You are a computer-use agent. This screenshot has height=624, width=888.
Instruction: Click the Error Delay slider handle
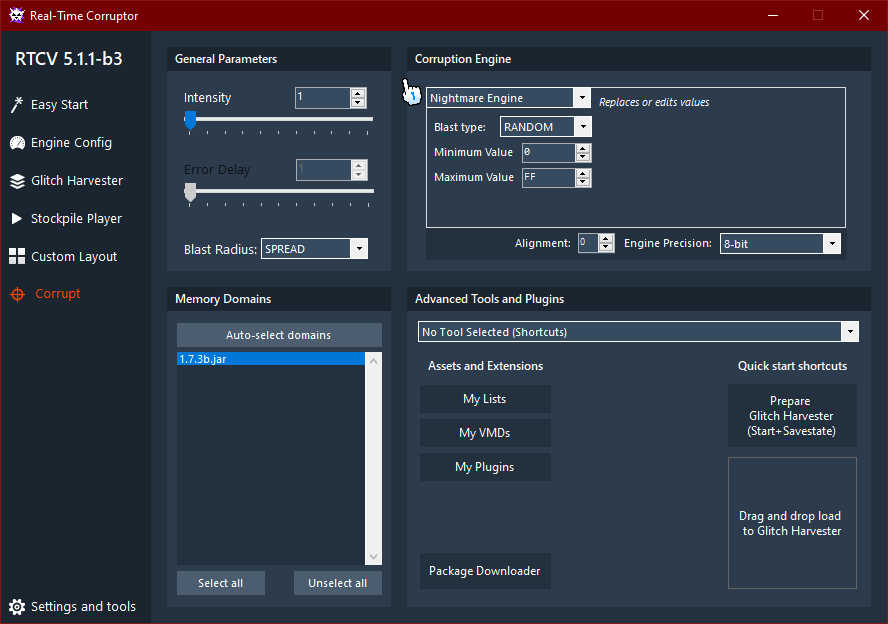point(190,193)
